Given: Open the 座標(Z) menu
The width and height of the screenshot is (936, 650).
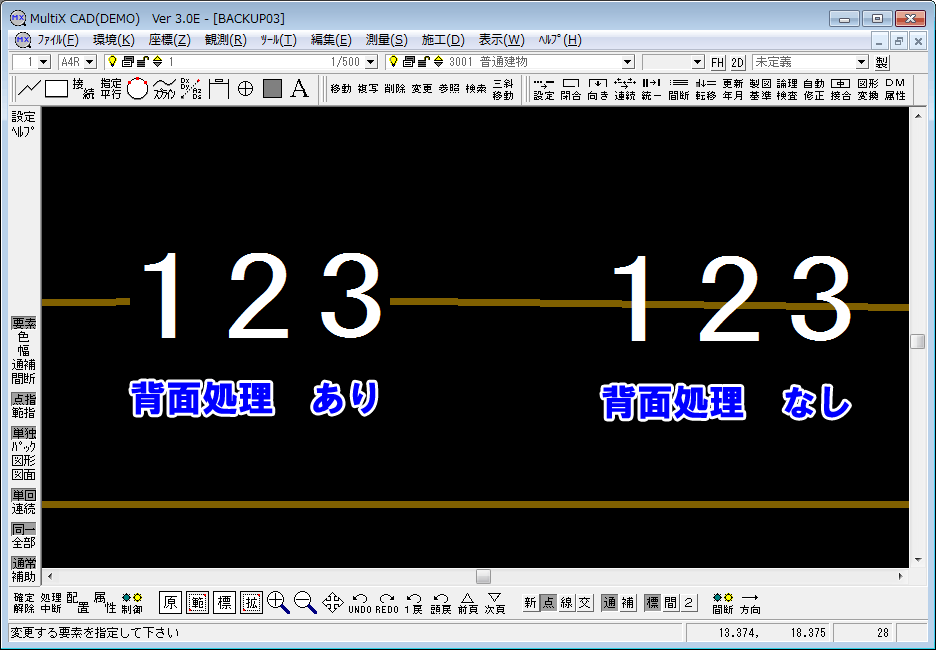Looking at the screenshot, I should coord(170,41).
